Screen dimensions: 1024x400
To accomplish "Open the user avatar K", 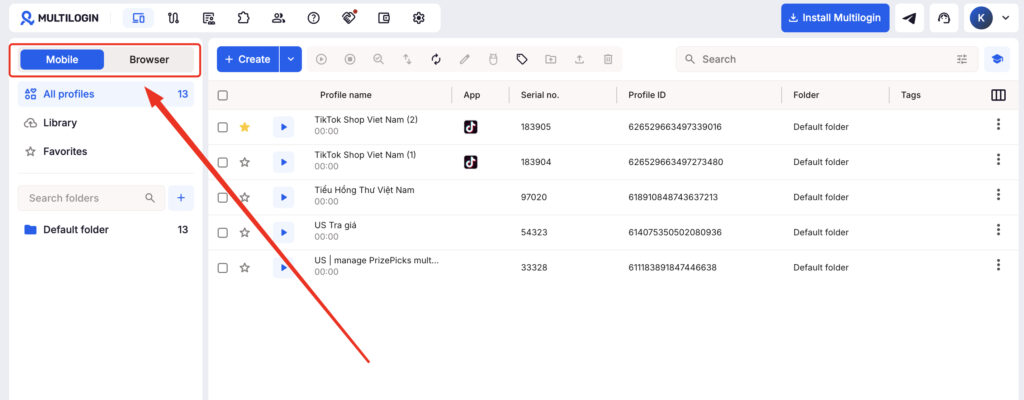I will click(x=981, y=18).
